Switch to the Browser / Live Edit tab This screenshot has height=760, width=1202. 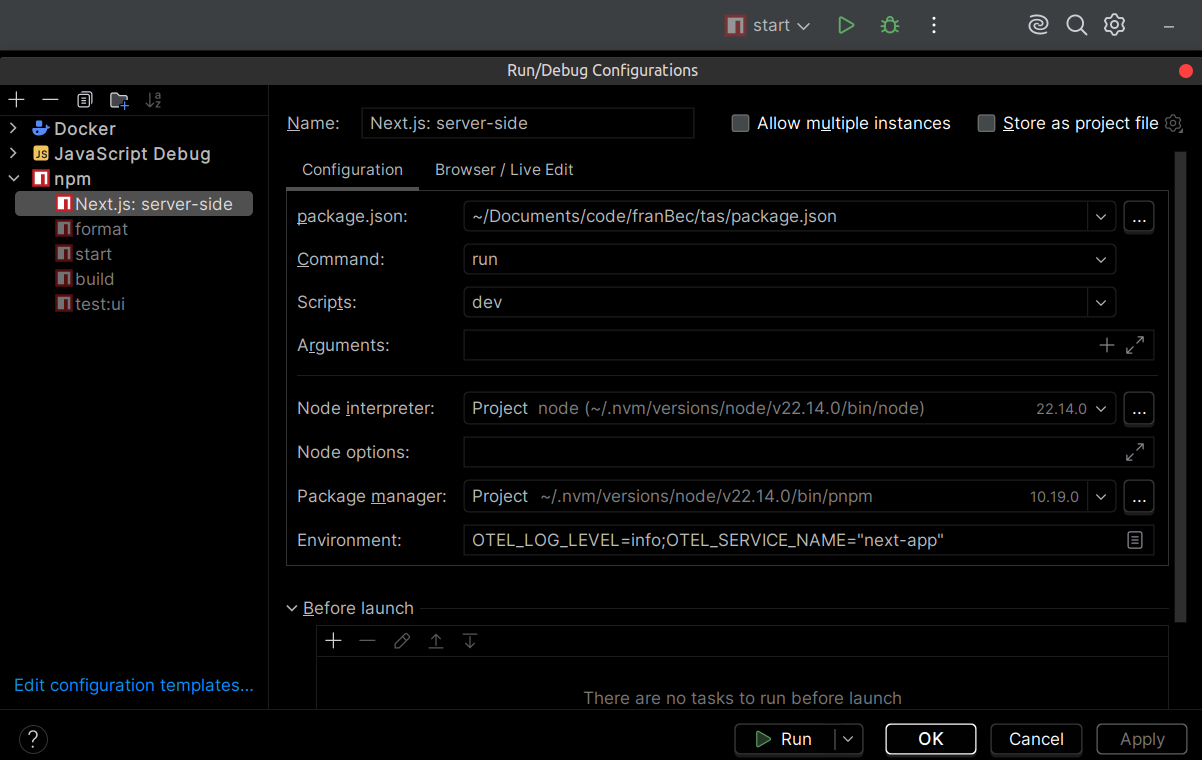click(x=504, y=170)
